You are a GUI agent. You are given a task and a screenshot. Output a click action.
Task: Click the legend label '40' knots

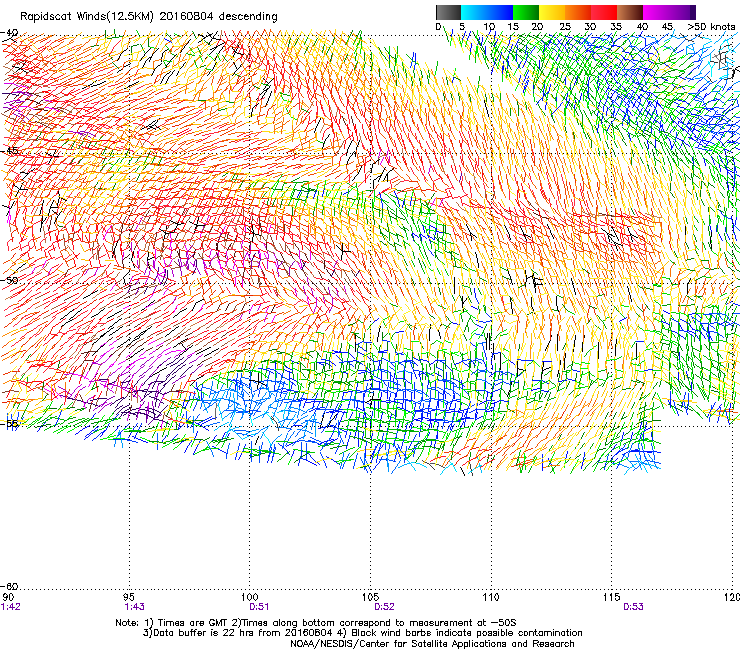point(642,27)
